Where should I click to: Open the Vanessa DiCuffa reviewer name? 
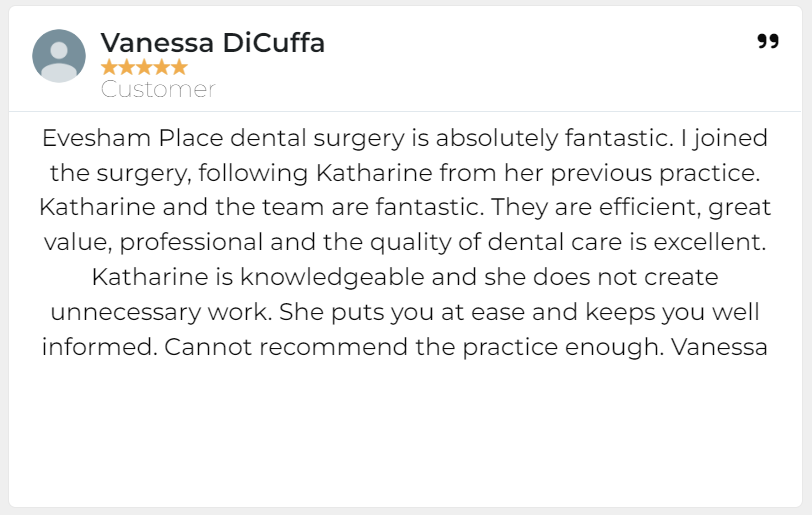212,43
